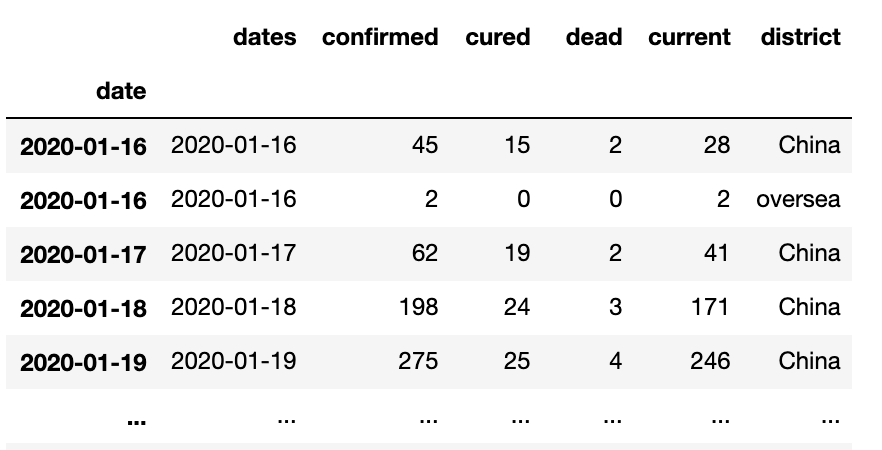Image resolution: width=882 pixels, height=450 pixels.
Task: Click current value 28
Action: pos(717,145)
